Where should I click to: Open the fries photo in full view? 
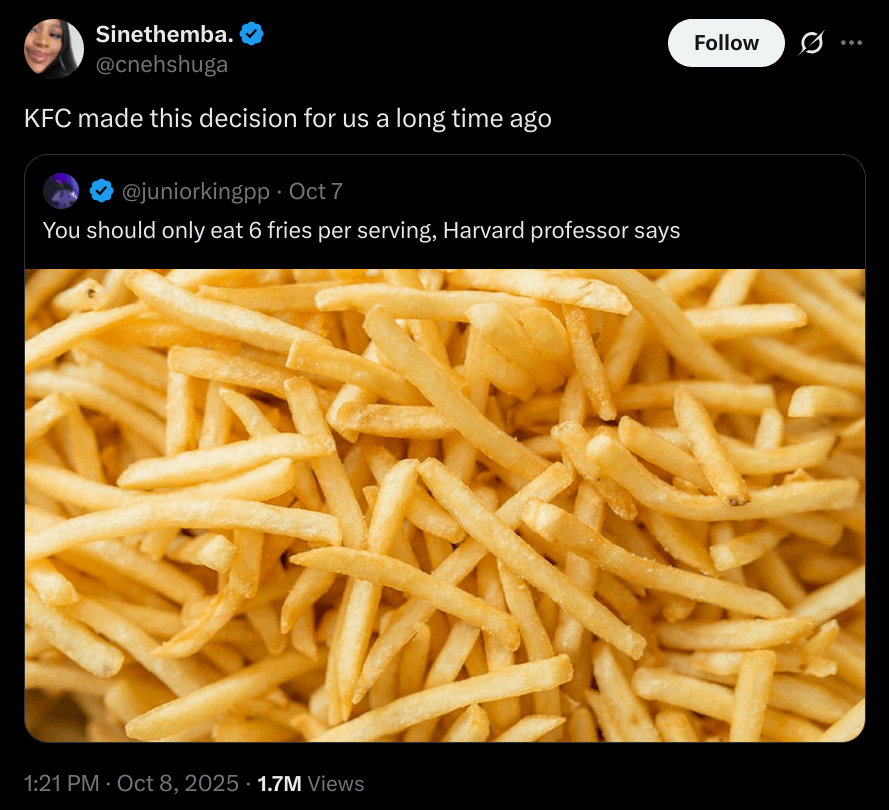click(x=445, y=505)
